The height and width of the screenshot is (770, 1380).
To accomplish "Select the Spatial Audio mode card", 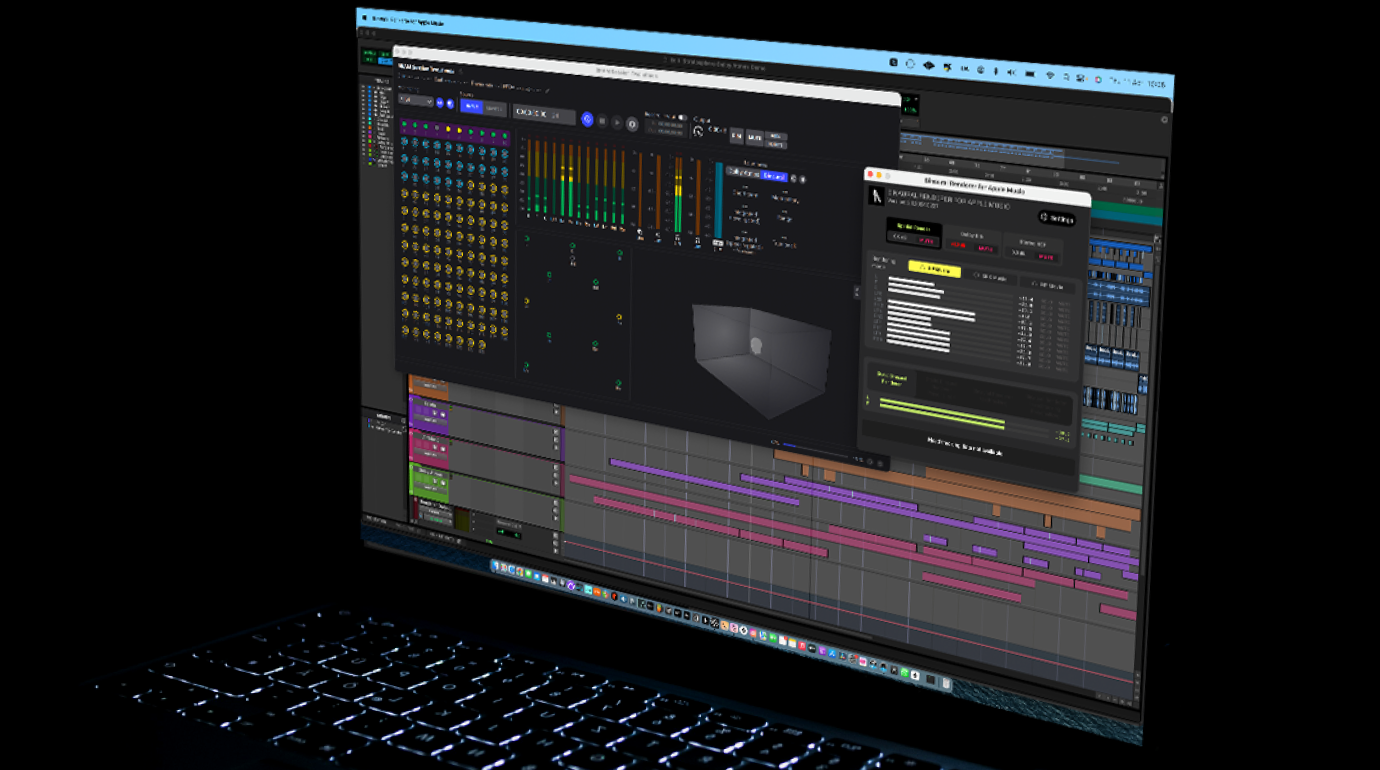I will 913,234.
